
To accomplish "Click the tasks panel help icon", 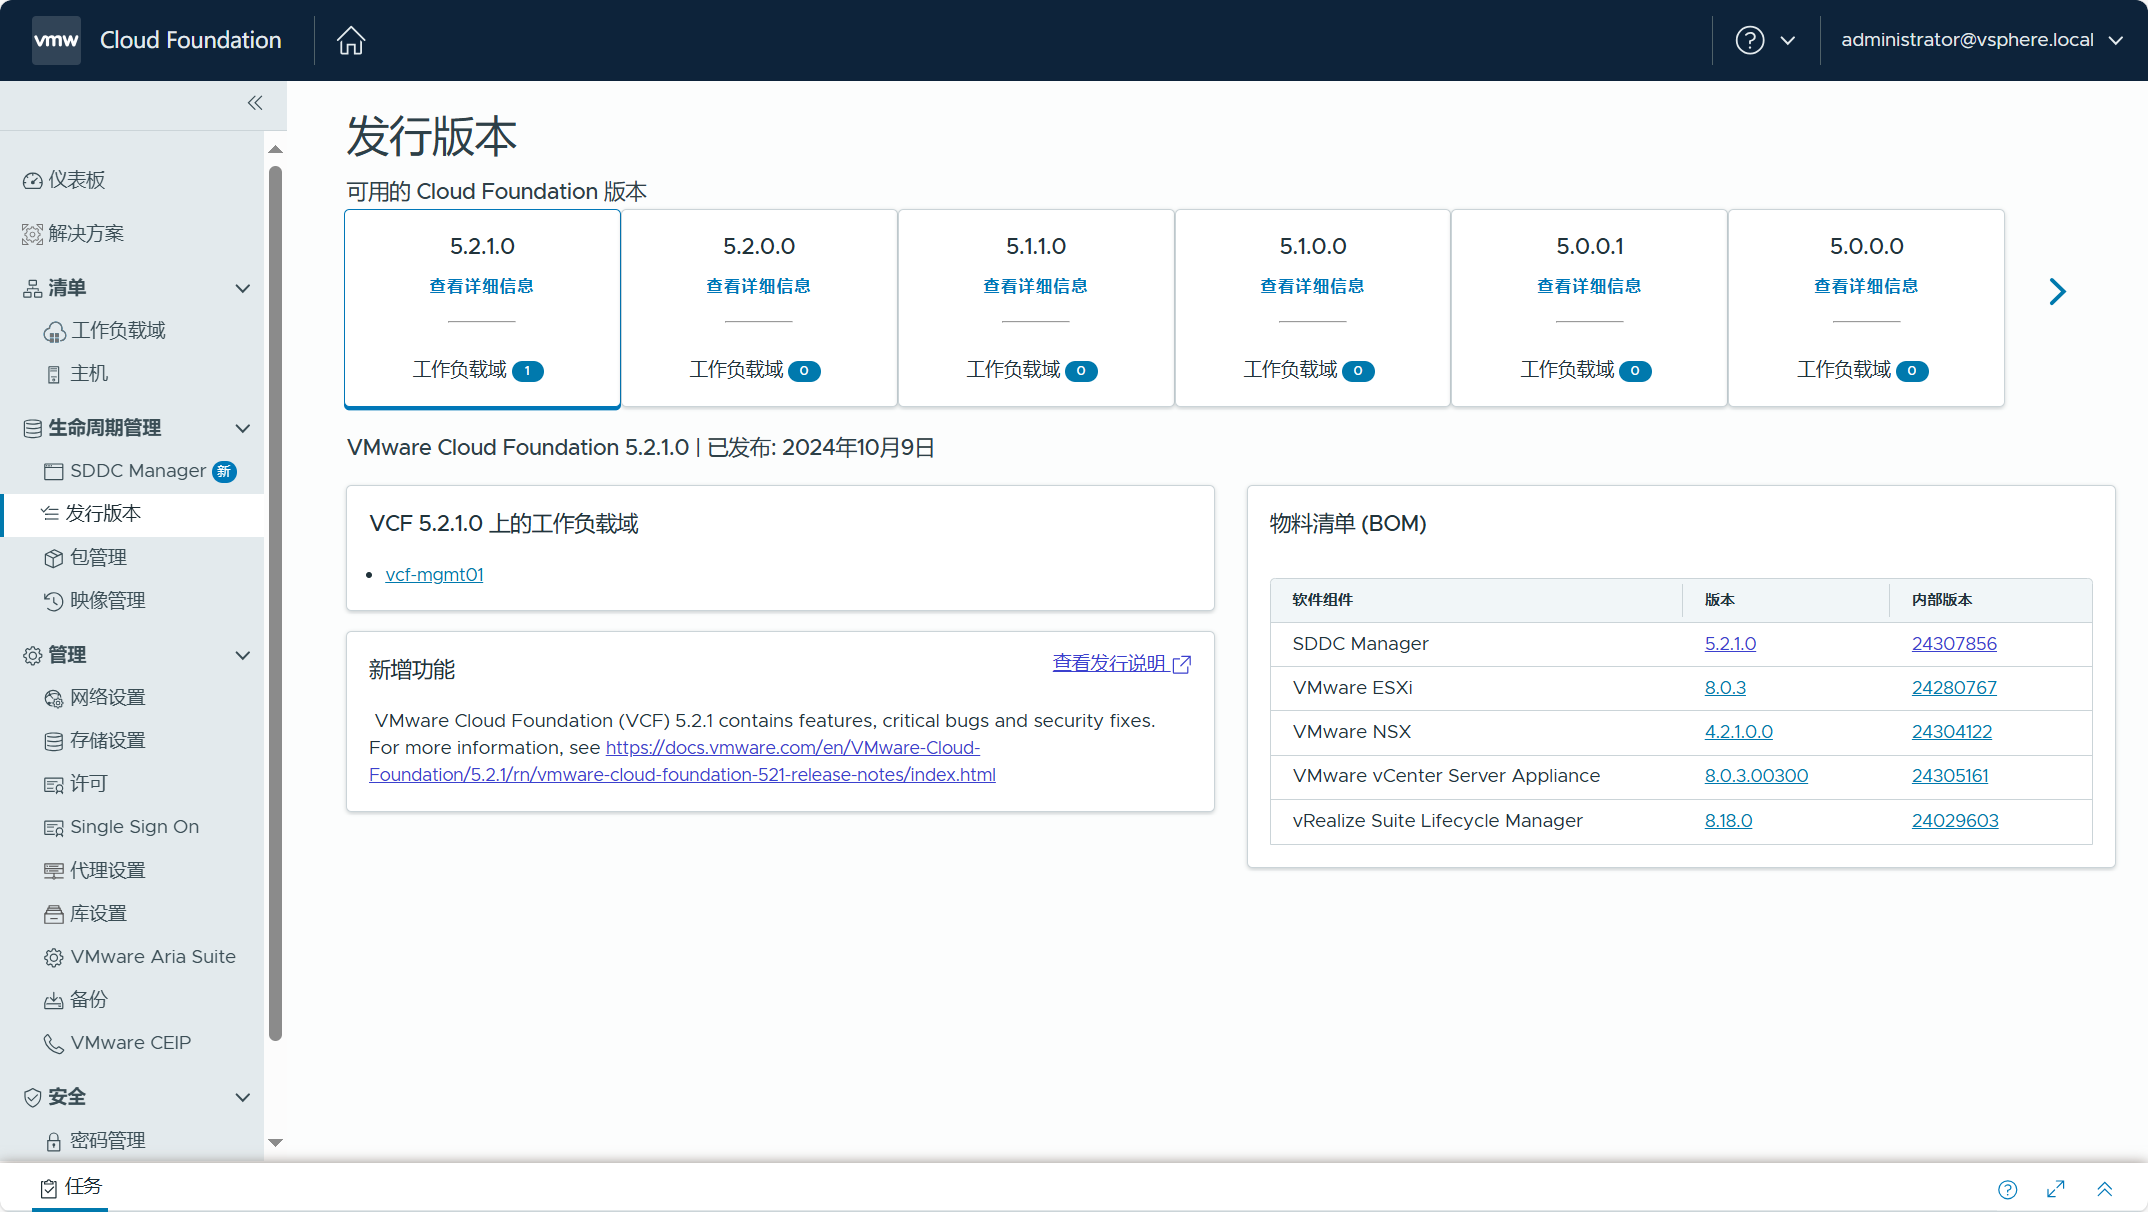I will pos(2007,1189).
